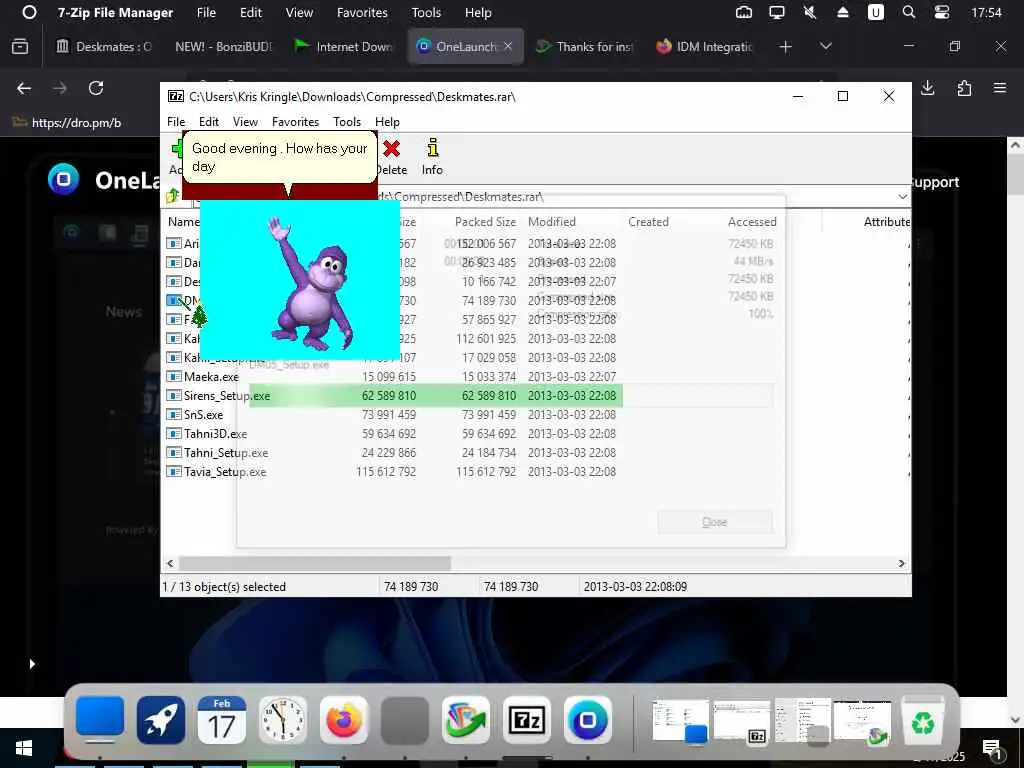Click the white U icon in the top bar
The image size is (1024, 768).
tap(876, 12)
